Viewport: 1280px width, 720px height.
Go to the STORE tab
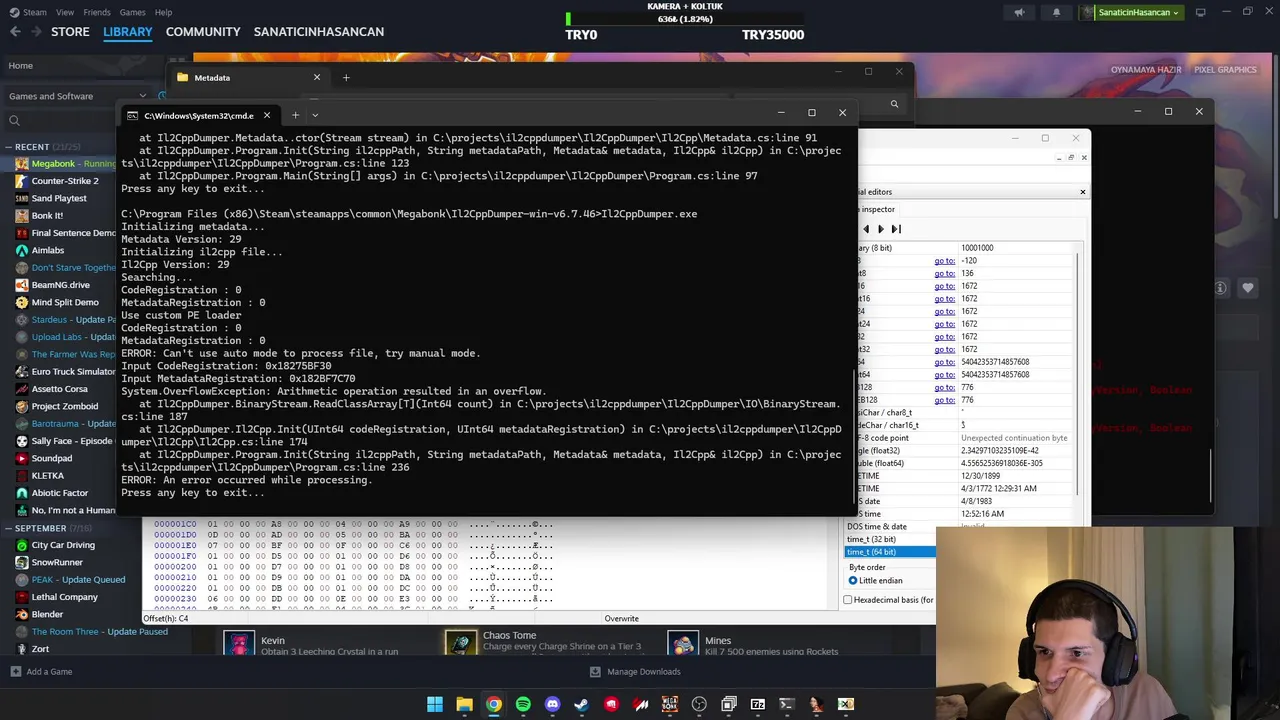pyautogui.click(x=70, y=32)
